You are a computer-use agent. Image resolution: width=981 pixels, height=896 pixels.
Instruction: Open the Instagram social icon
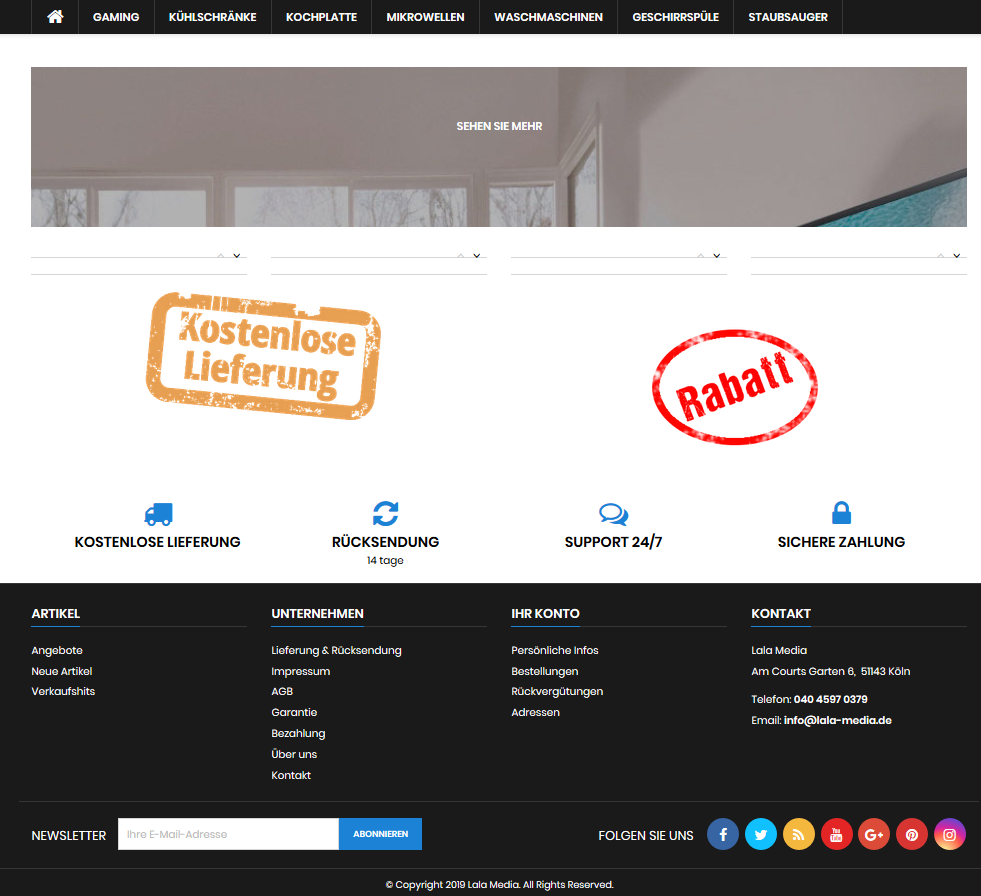(x=950, y=834)
